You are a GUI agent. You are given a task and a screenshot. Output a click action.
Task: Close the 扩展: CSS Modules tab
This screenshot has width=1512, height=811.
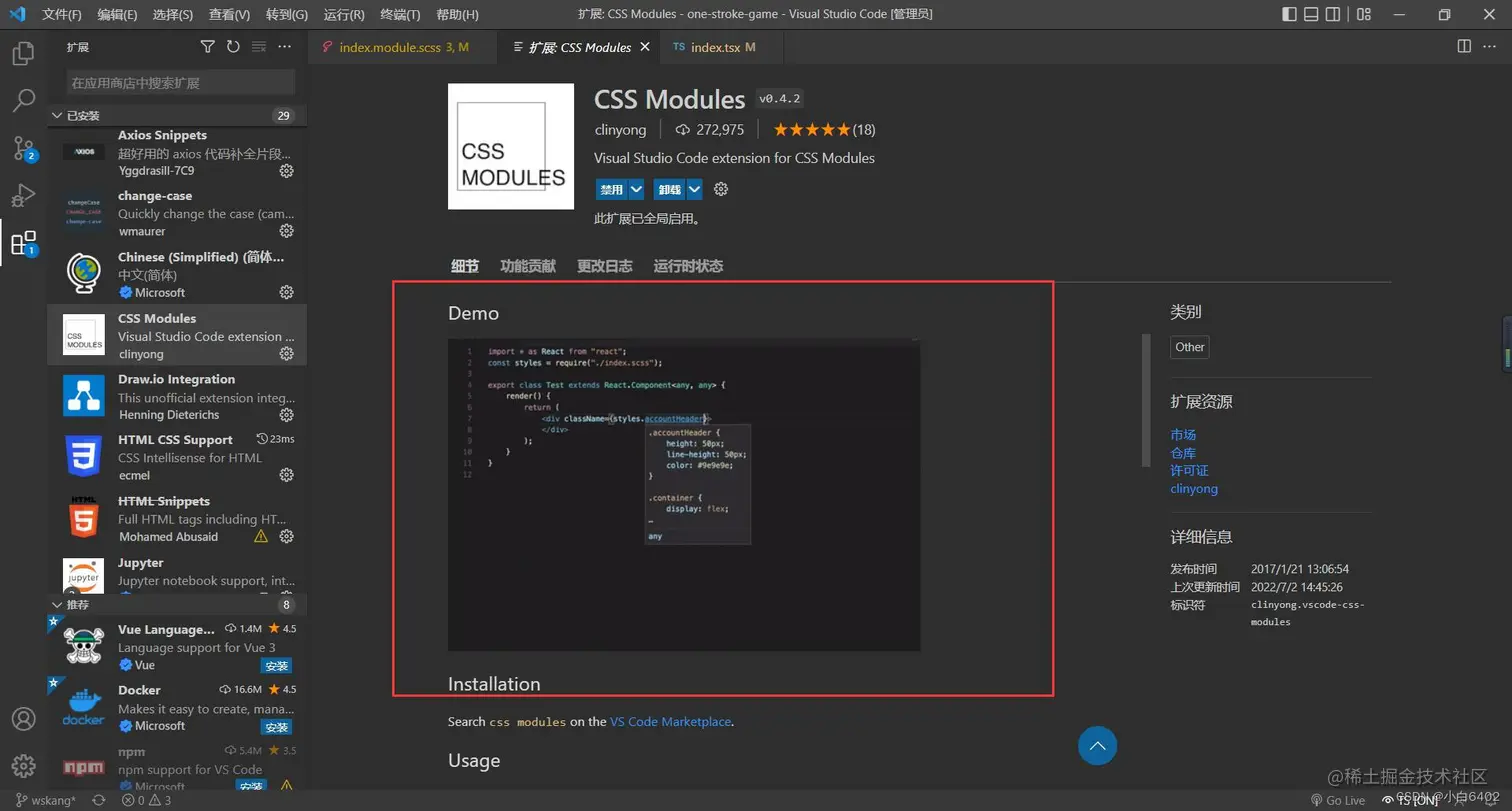pos(644,47)
